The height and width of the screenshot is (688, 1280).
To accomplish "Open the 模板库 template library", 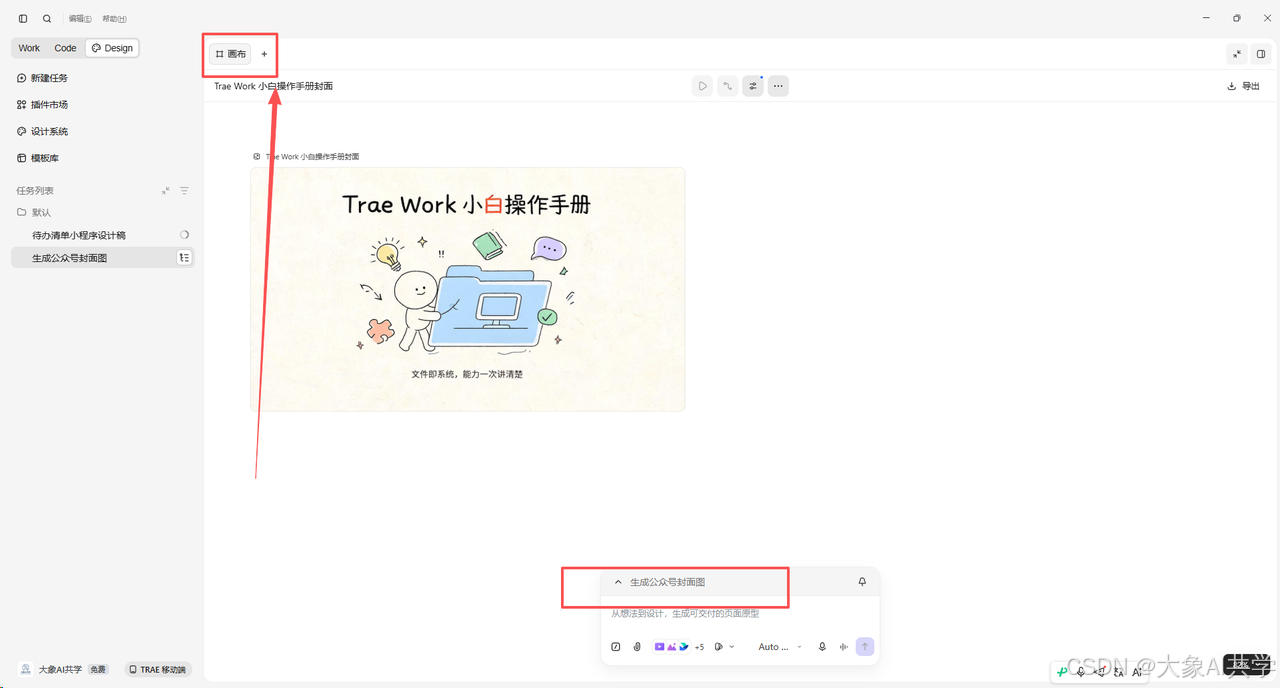I will click(38, 158).
